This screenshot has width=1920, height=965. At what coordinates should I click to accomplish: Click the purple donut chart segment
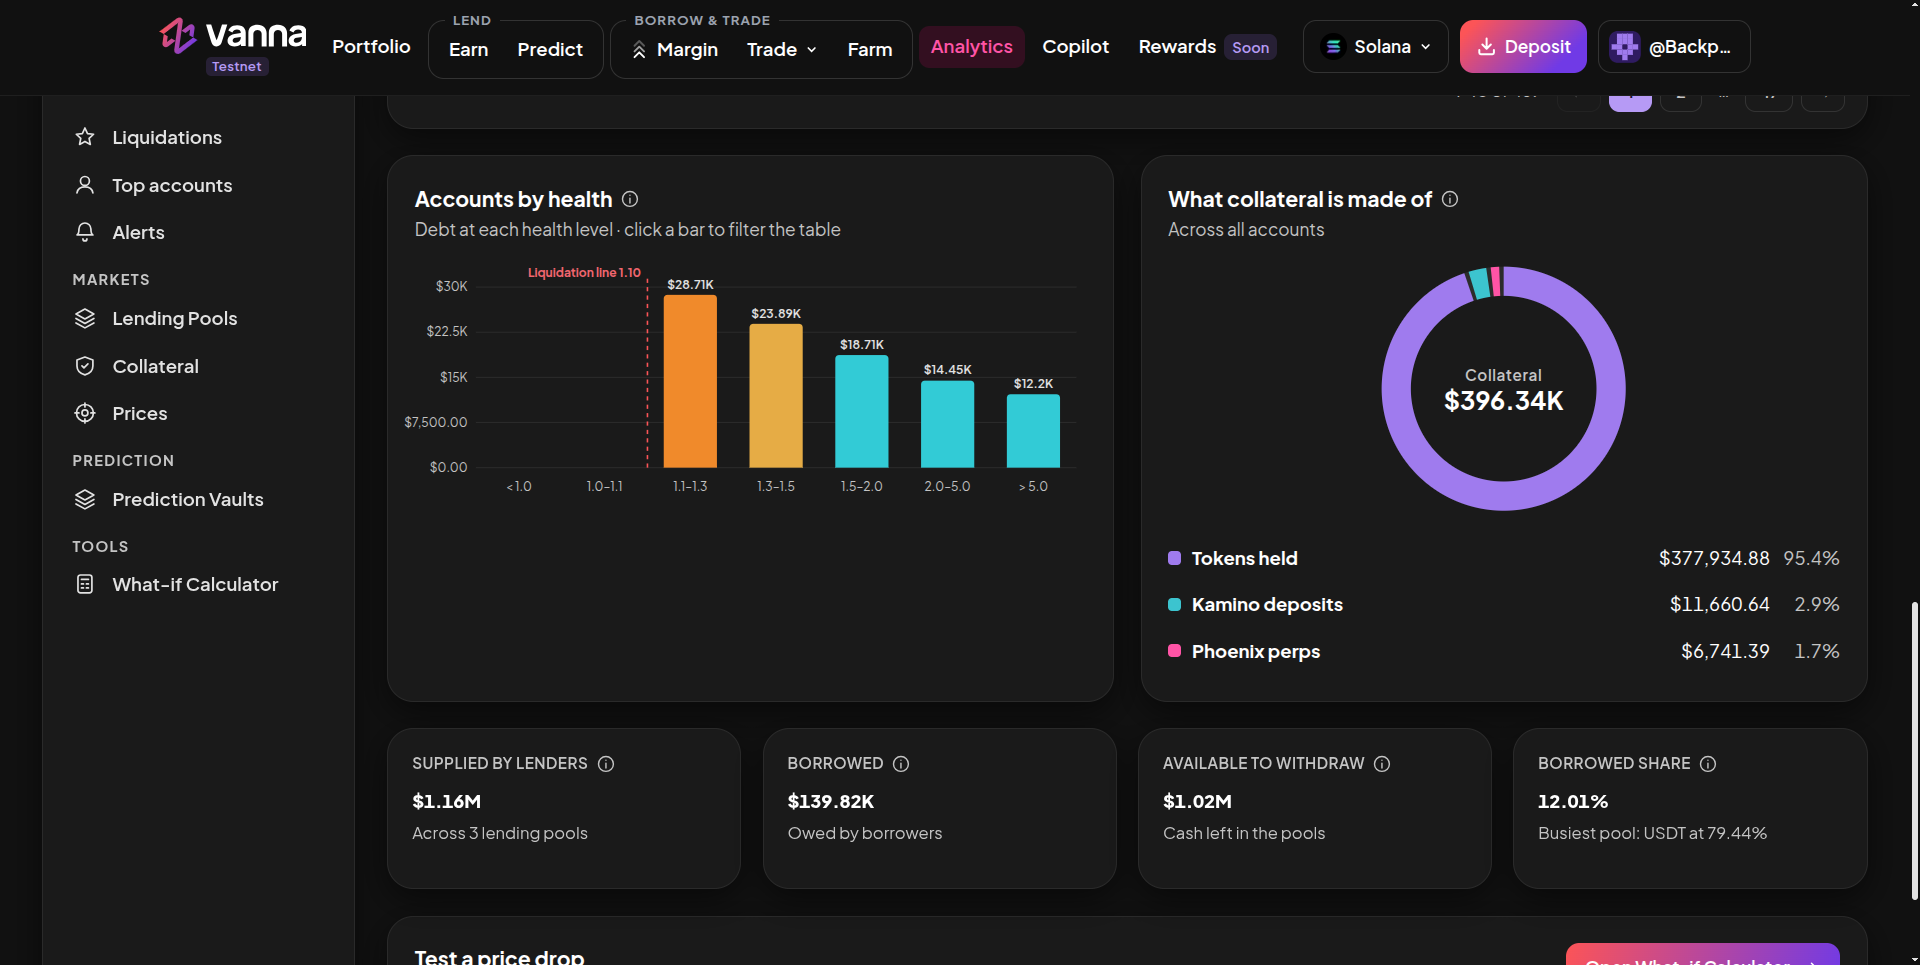pyautogui.click(x=1503, y=496)
